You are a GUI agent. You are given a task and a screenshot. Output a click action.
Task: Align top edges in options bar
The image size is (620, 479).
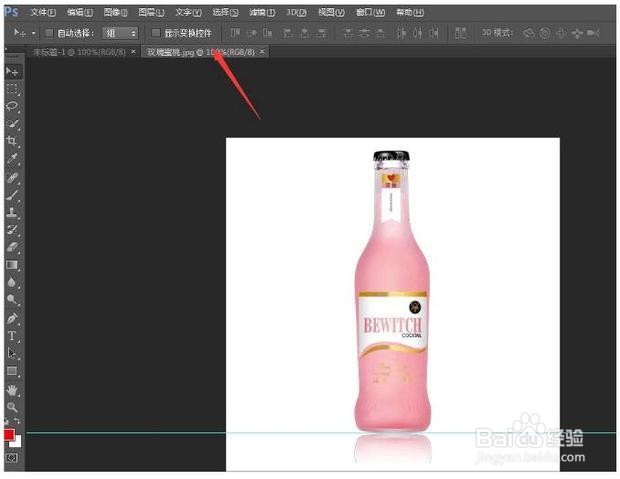pyautogui.click(x=235, y=33)
